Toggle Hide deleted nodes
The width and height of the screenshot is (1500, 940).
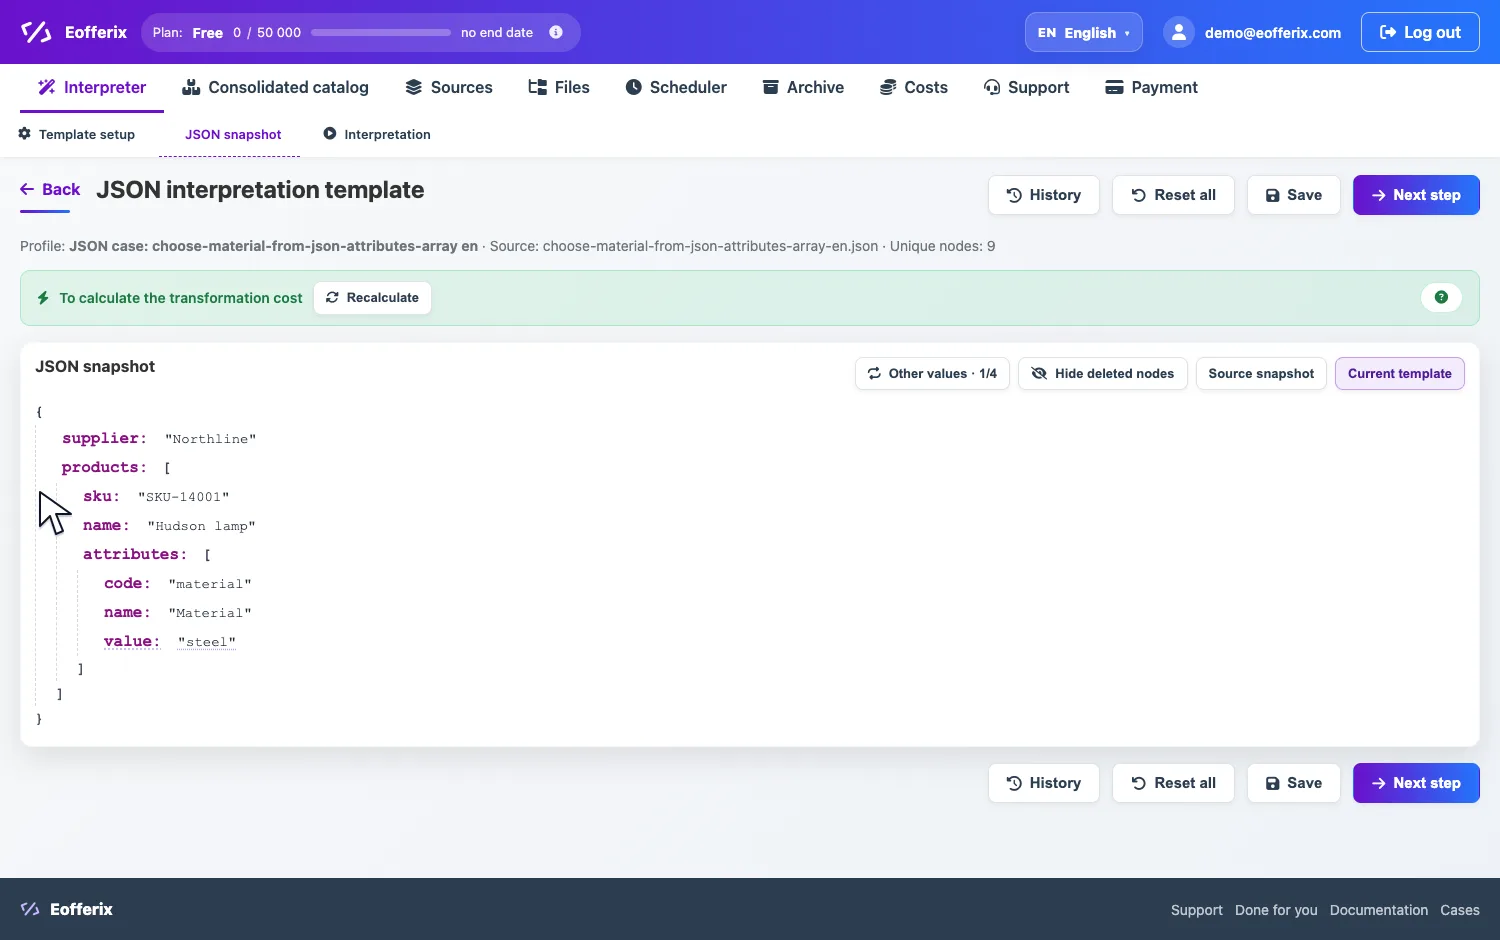tap(1103, 374)
